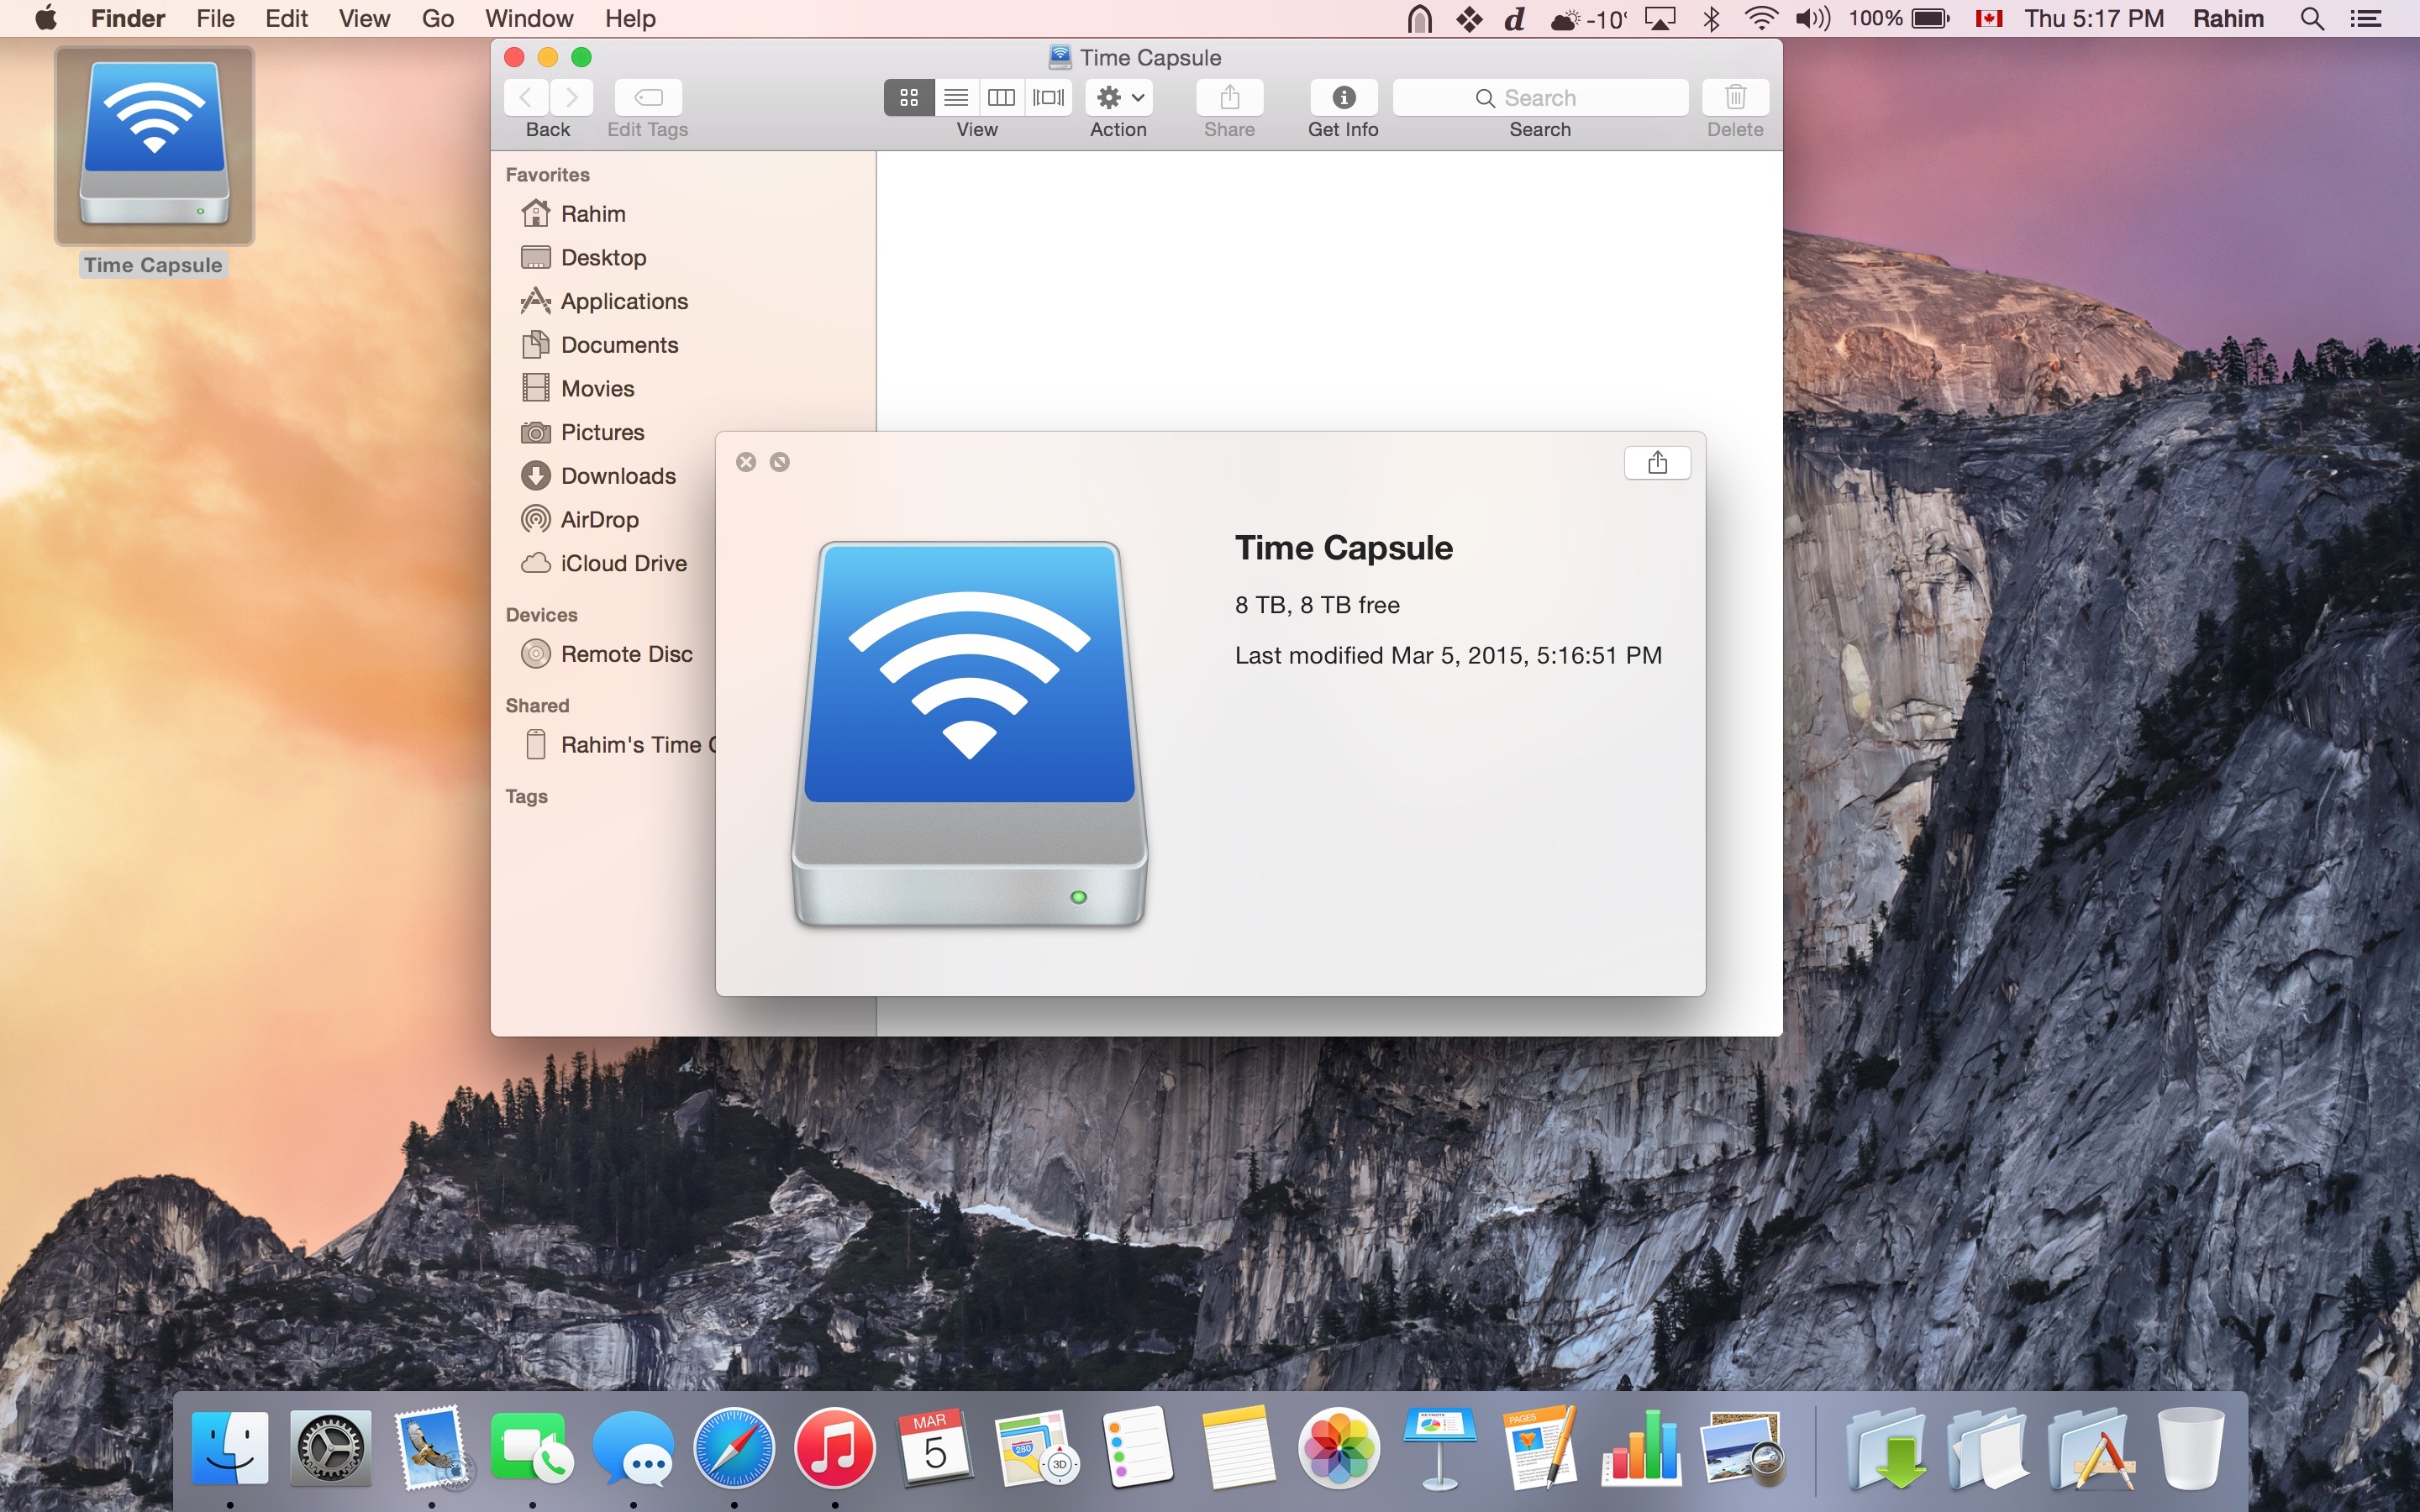Go back with the Back arrow
The width and height of the screenshot is (2420, 1512).
[526, 97]
